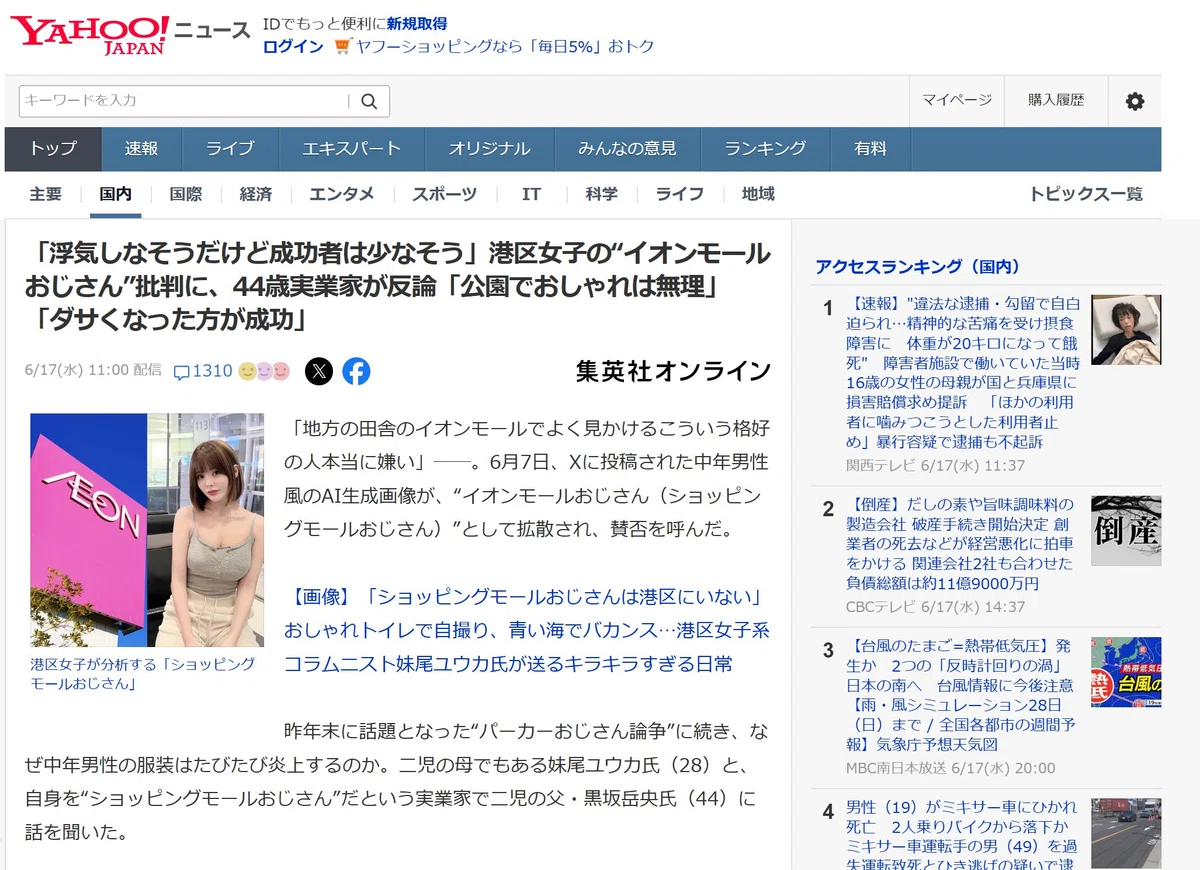Image resolution: width=1200 pixels, height=870 pixels.
Task: Switch to the ランキング tab
Action: pyautogui.click(x=765, y=149)
